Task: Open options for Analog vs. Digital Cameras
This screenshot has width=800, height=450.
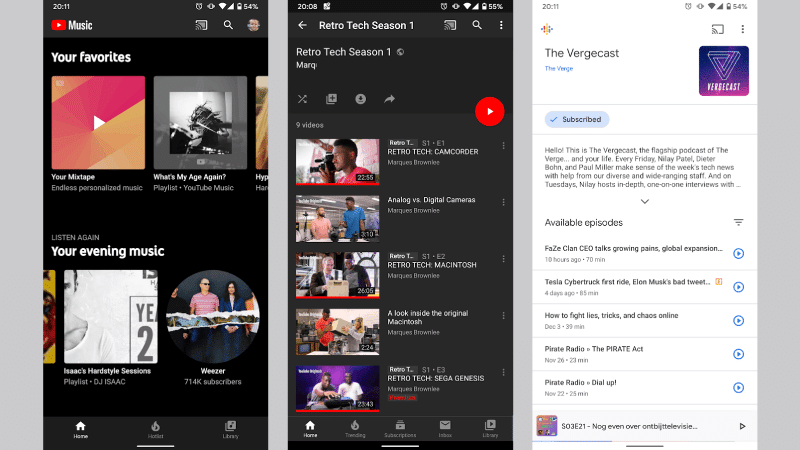Action: pyautogui.click(x=503, y=203)
